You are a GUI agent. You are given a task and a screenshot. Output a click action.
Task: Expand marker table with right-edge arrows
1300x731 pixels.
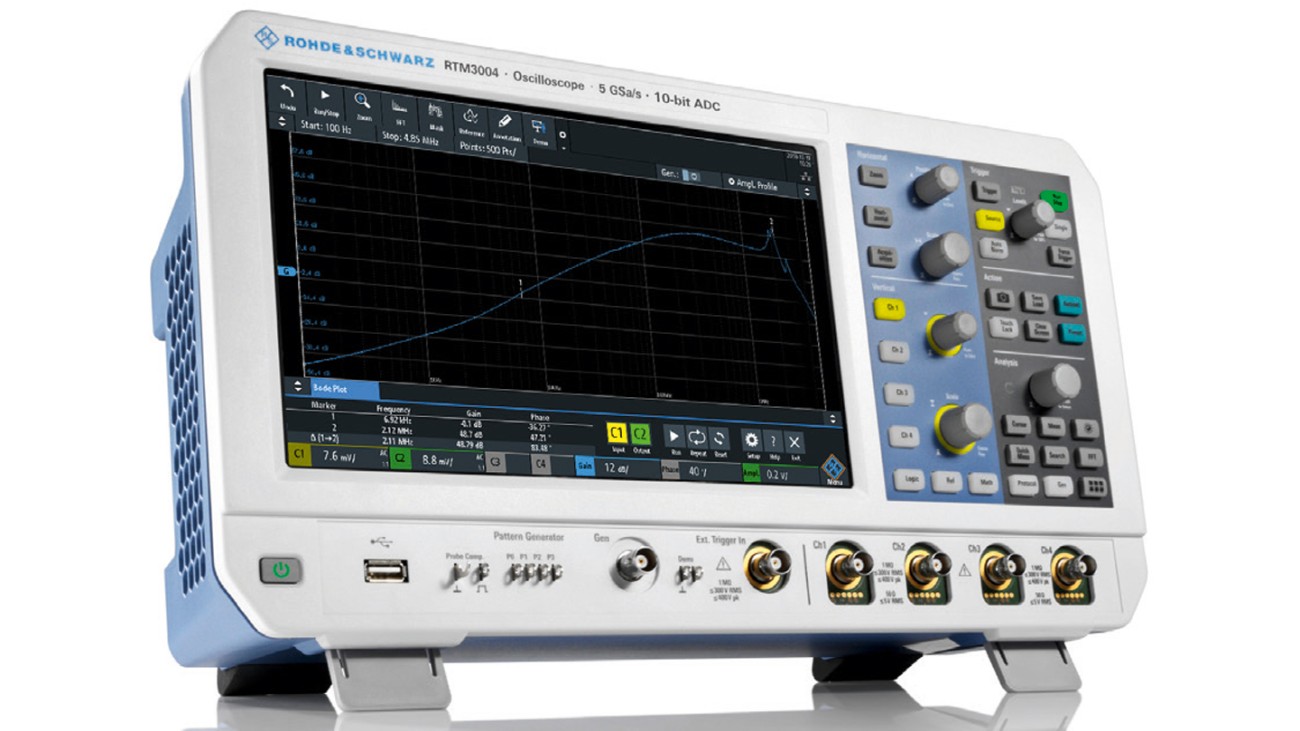click(833, 418)
